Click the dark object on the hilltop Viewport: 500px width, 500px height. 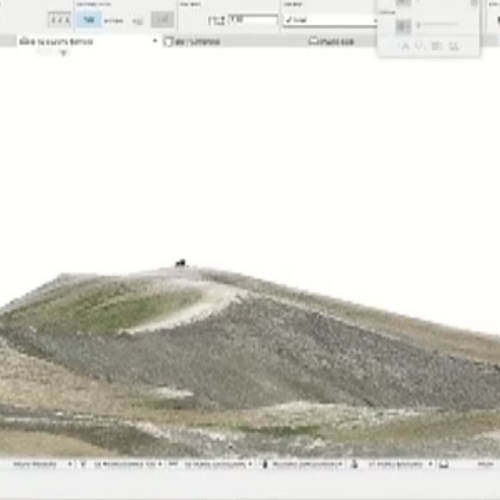coord(180,263)
